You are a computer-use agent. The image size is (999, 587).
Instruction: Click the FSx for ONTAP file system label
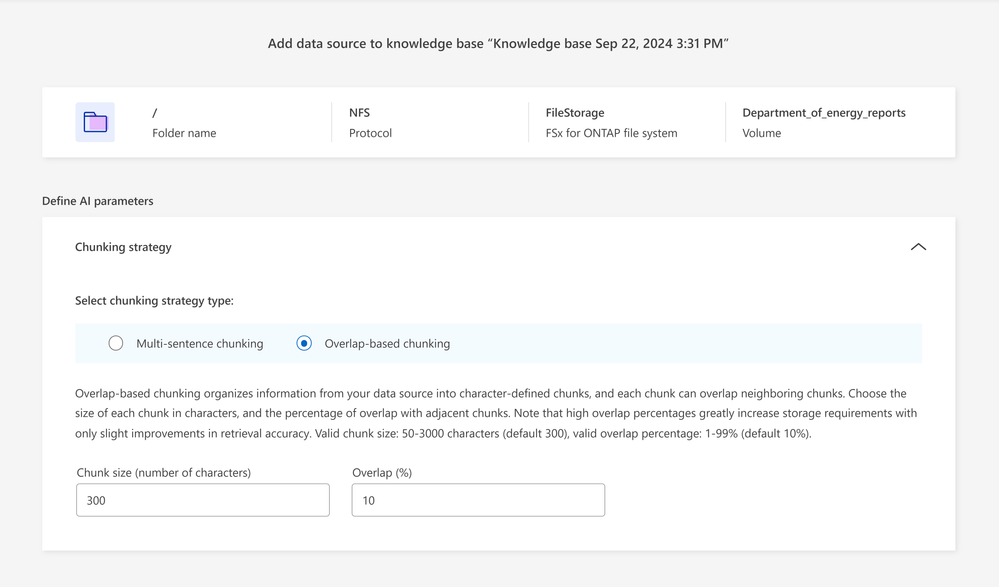pyautogui.click(x=611, y=133)
